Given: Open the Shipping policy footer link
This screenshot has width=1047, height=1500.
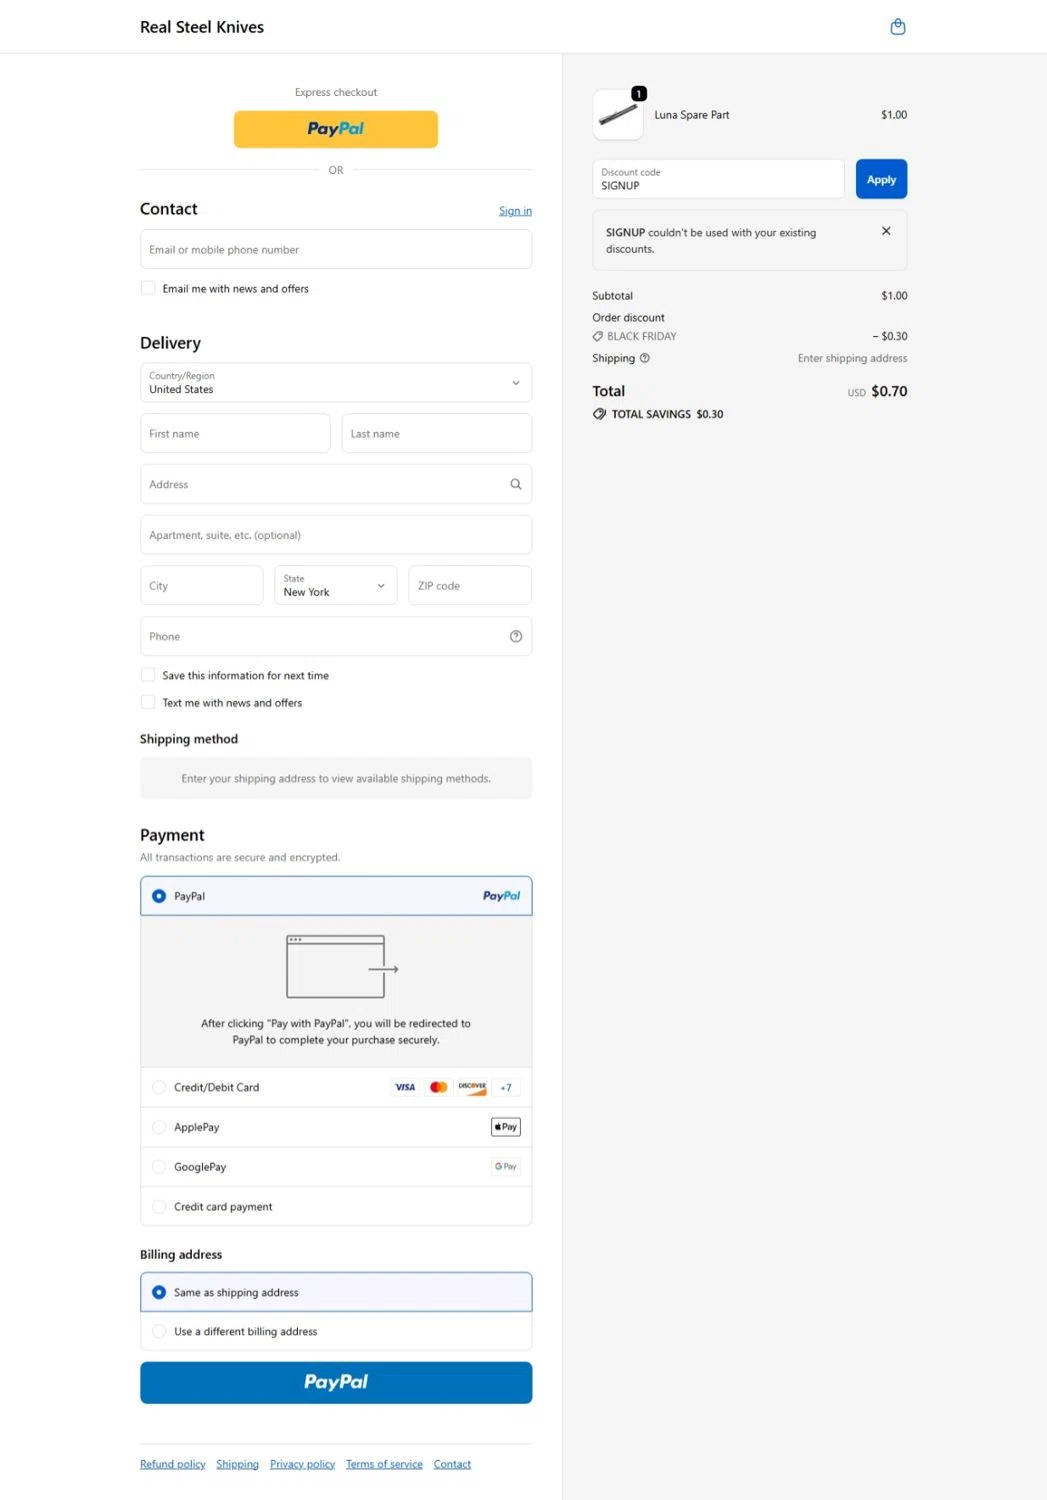Looking at the screenshot, I should click(237, 1464).
